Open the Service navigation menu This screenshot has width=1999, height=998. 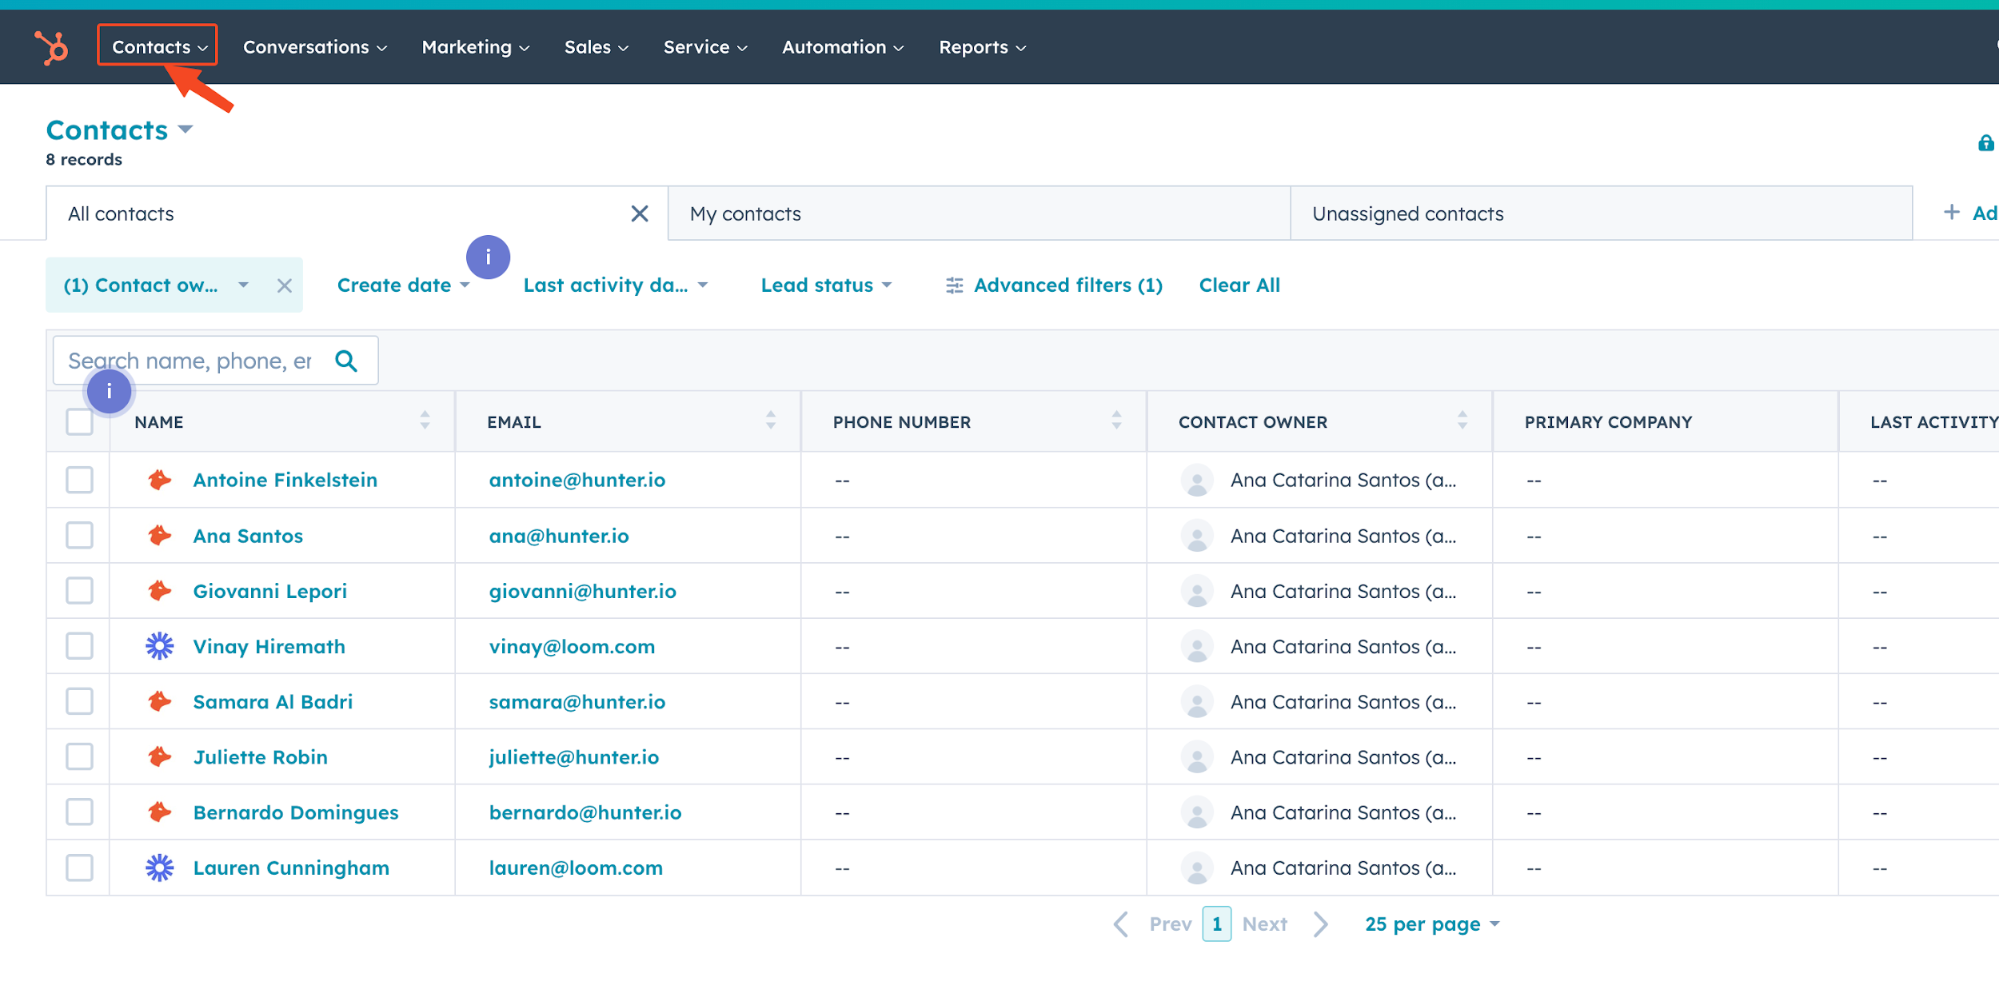pos(705,47)
